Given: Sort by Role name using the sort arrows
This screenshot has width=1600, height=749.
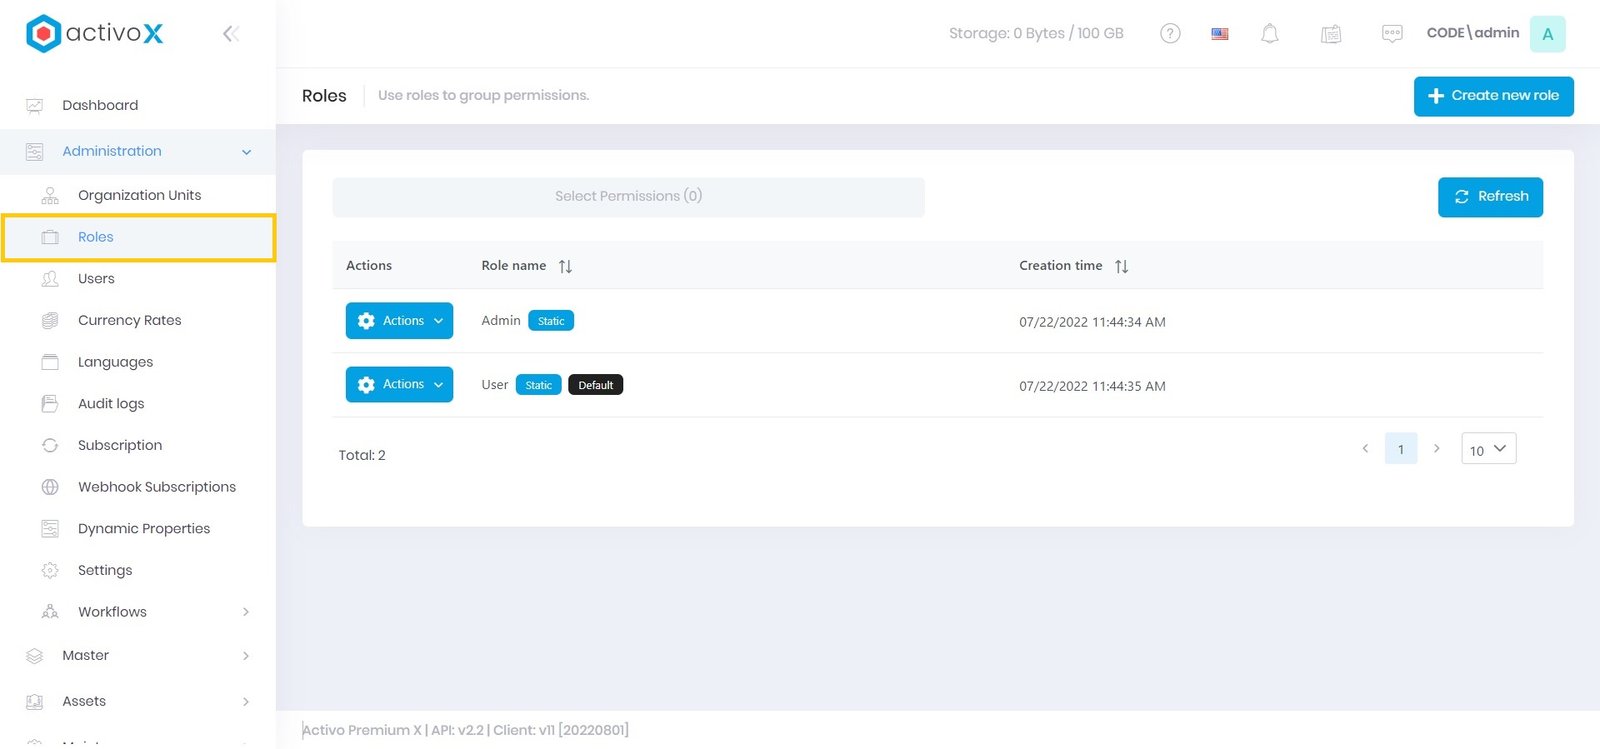Looking at the screenshot, I should pyautogui.click(x=565, y=266).
